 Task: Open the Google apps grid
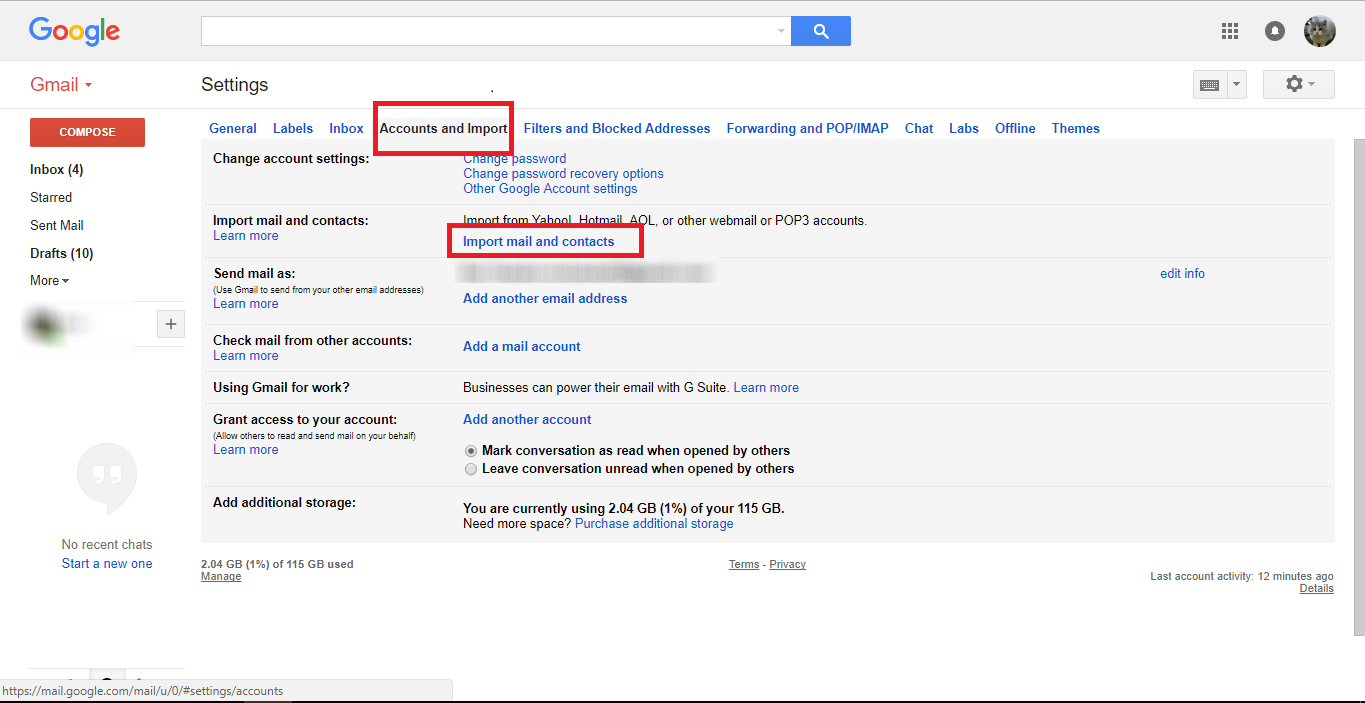click(x=1230, y=31)
